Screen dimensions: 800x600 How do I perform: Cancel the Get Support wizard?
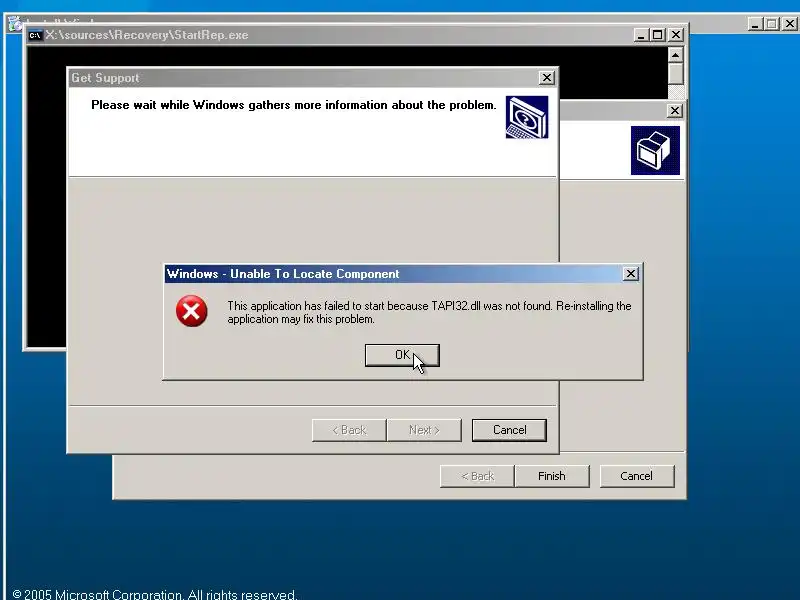(x=509, y=430)
